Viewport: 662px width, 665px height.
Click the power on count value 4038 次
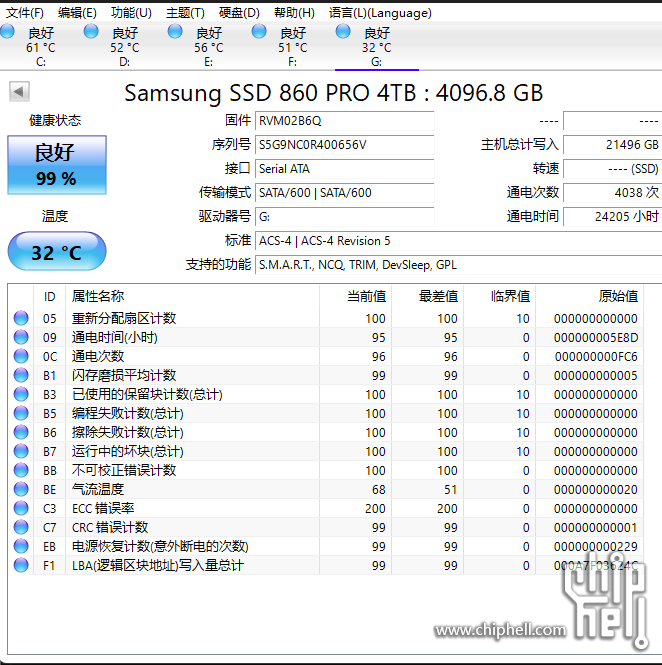[x=612, y=193]
